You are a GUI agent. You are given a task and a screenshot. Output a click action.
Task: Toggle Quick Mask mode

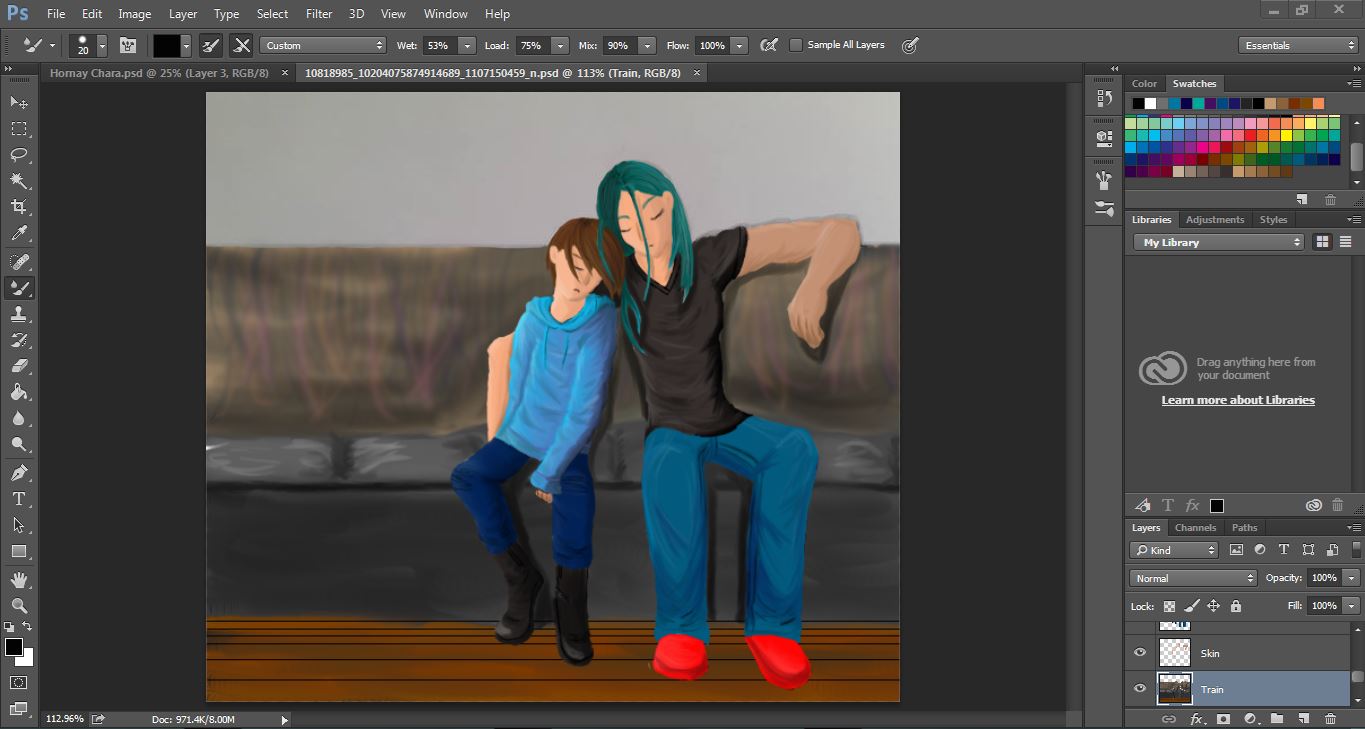19,682
